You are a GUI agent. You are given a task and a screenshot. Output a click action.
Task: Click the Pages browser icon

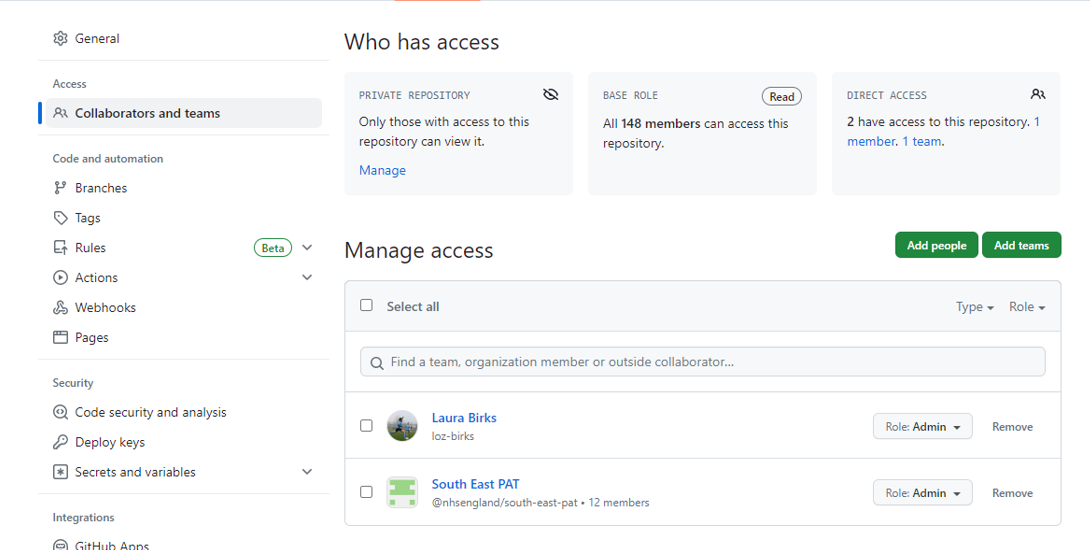[x=60, y=337]
